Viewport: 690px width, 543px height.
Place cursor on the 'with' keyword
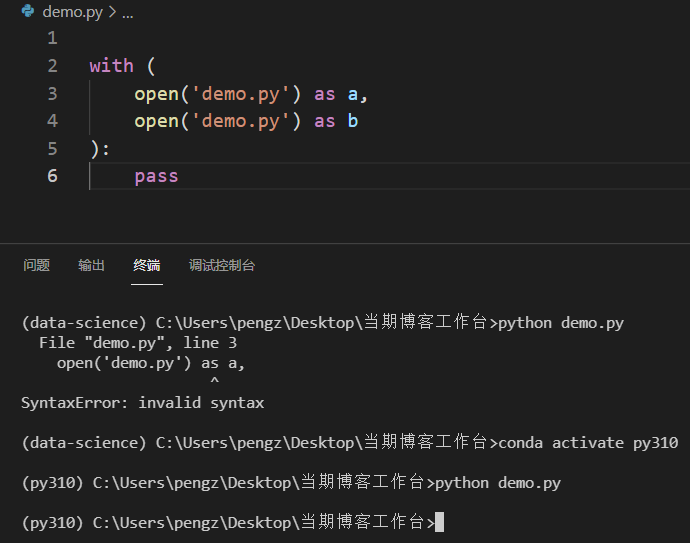[x=111, y=66]
